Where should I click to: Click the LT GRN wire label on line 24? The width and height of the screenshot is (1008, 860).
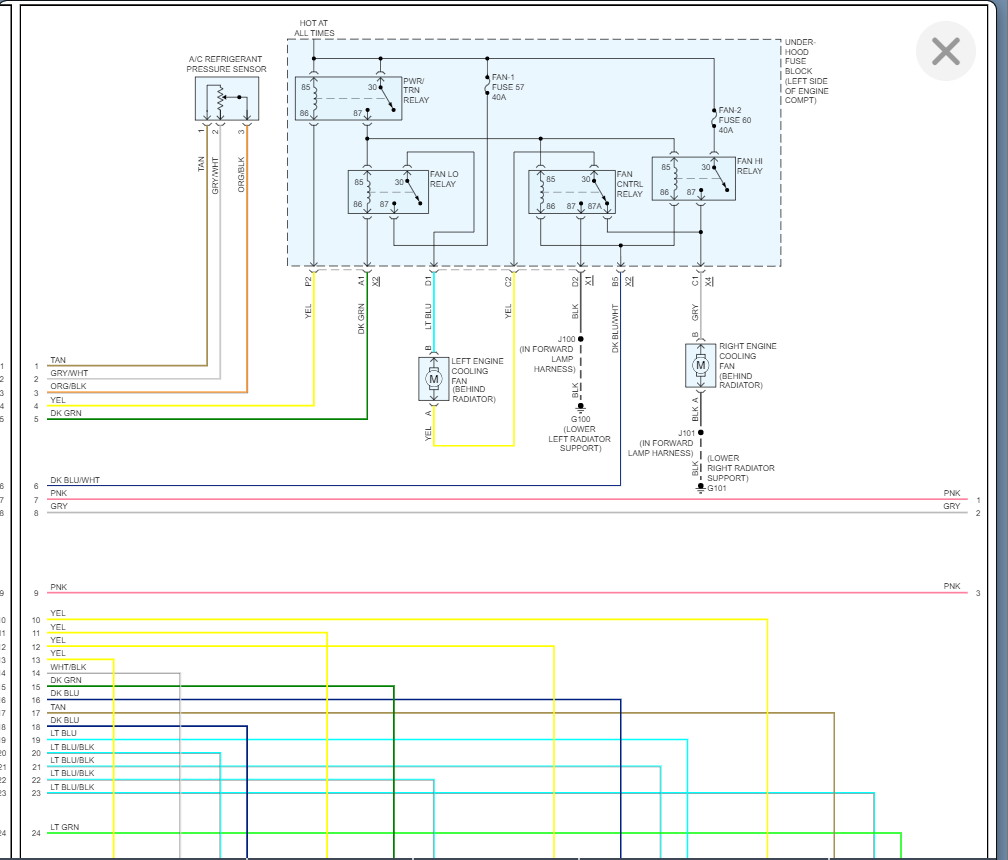[64, 827]
